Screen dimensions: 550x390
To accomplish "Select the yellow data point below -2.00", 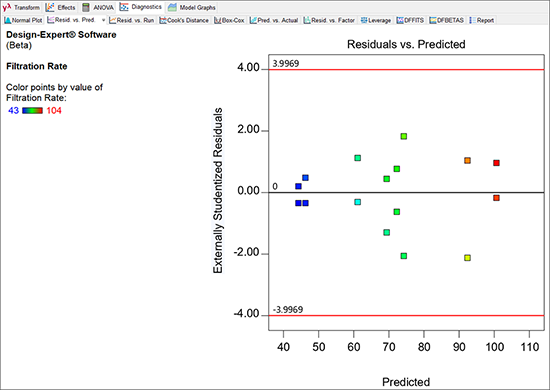I will tap(467, 258).
